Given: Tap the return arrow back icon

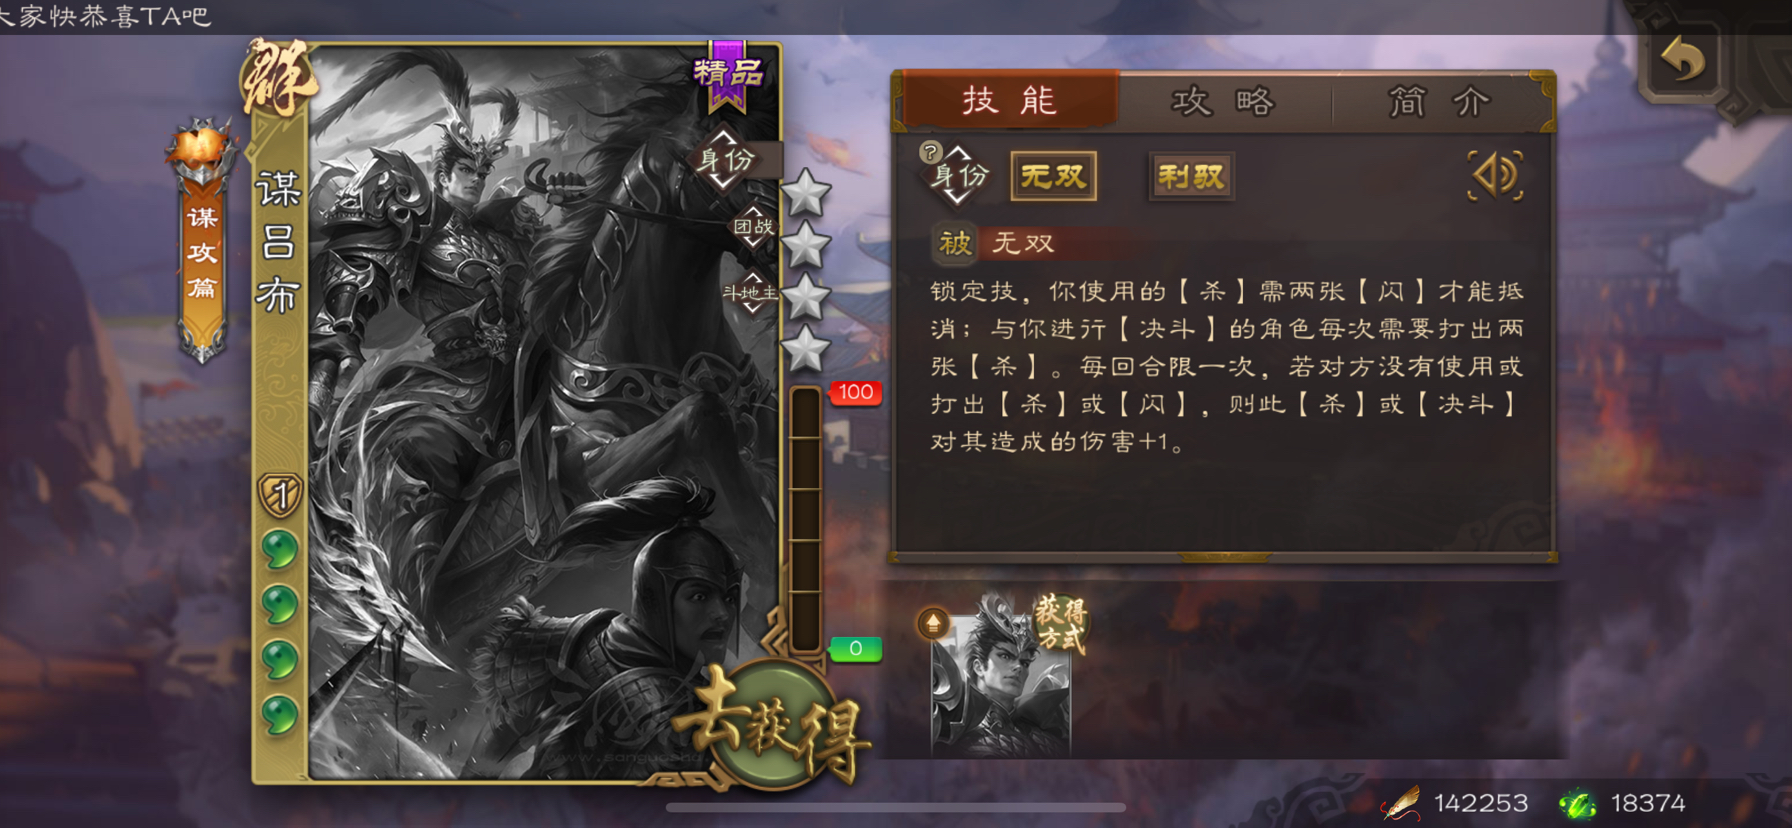Looking at the screenshot, I should (x=1684, y=61).
